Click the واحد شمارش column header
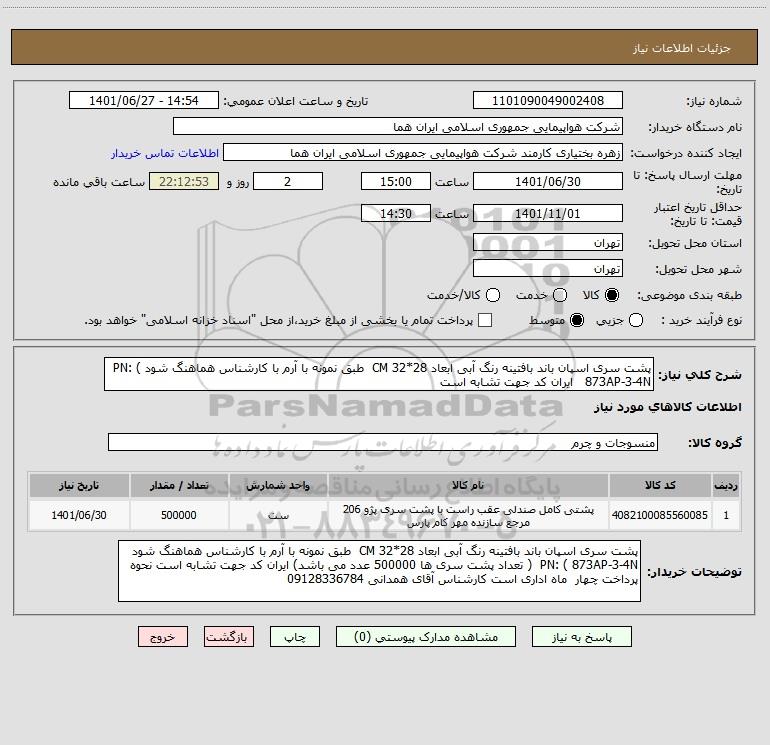The height and width of the screenshot is (745, 770). pyautogui.click(x=278, y=485)
